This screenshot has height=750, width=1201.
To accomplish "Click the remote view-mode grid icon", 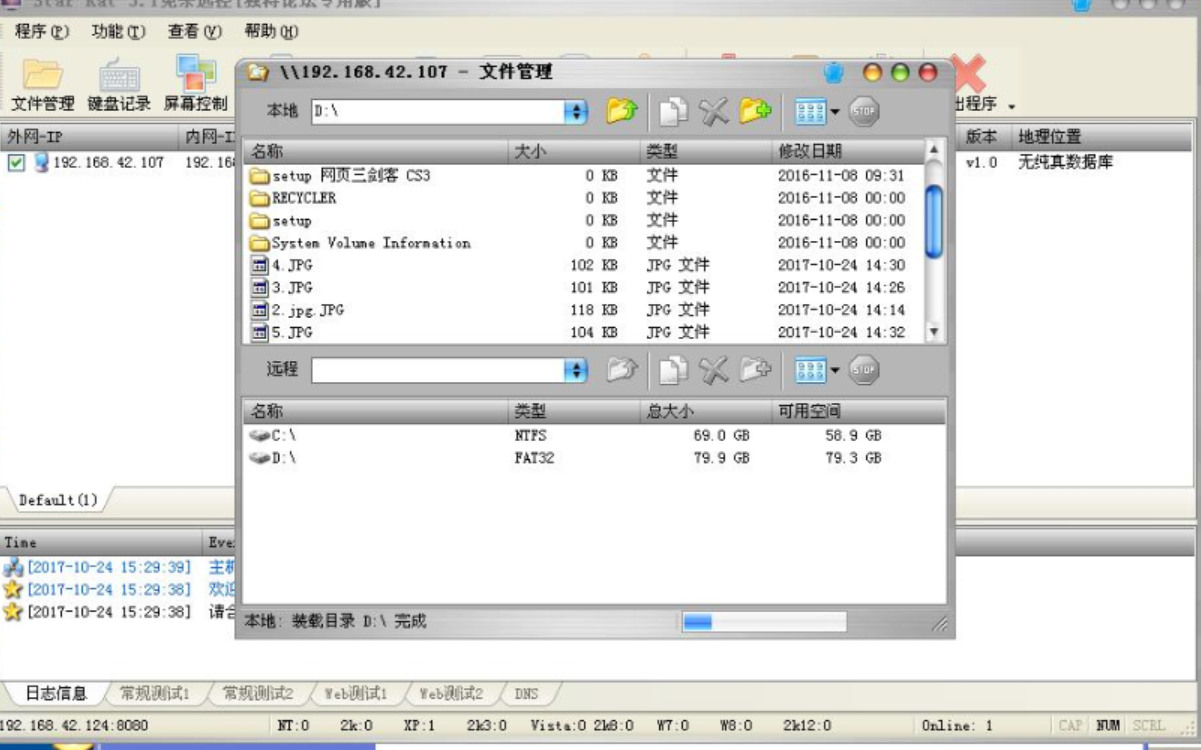I will 810,371.
